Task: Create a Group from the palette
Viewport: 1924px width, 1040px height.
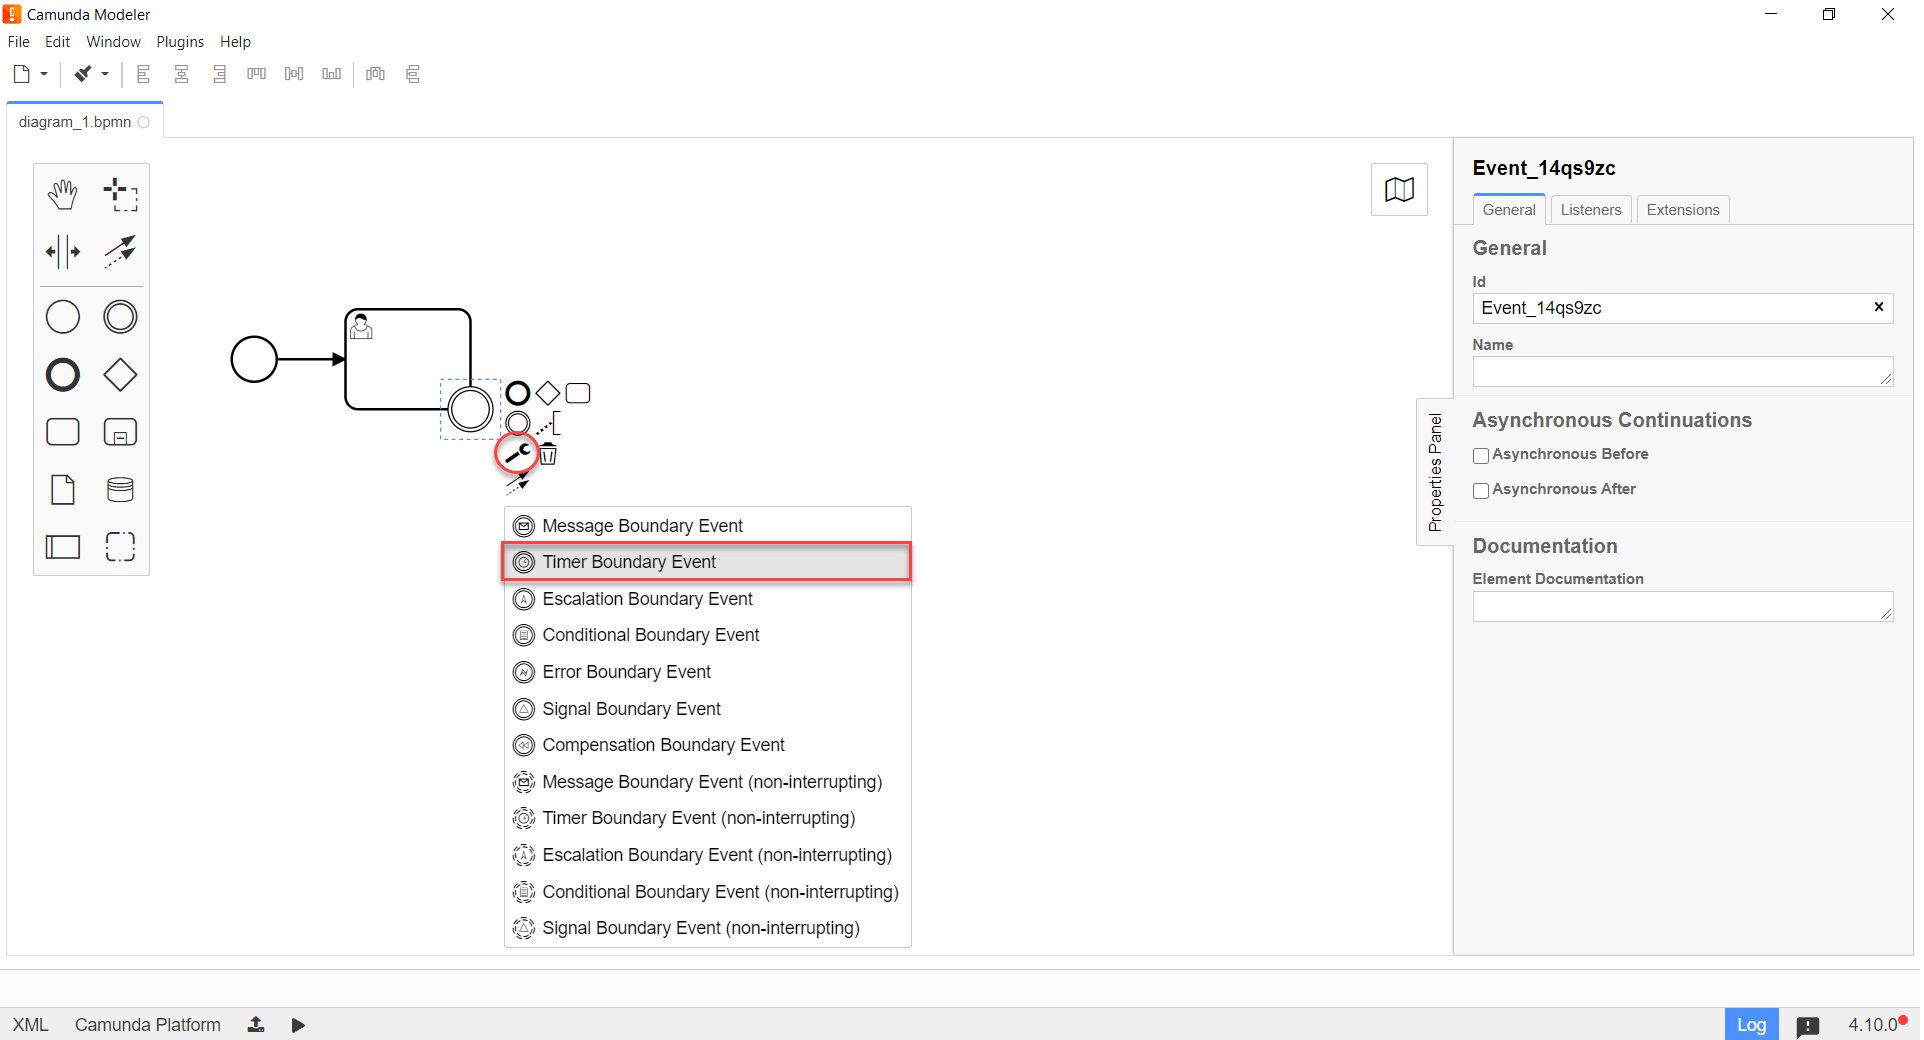Action: (120, 547)
